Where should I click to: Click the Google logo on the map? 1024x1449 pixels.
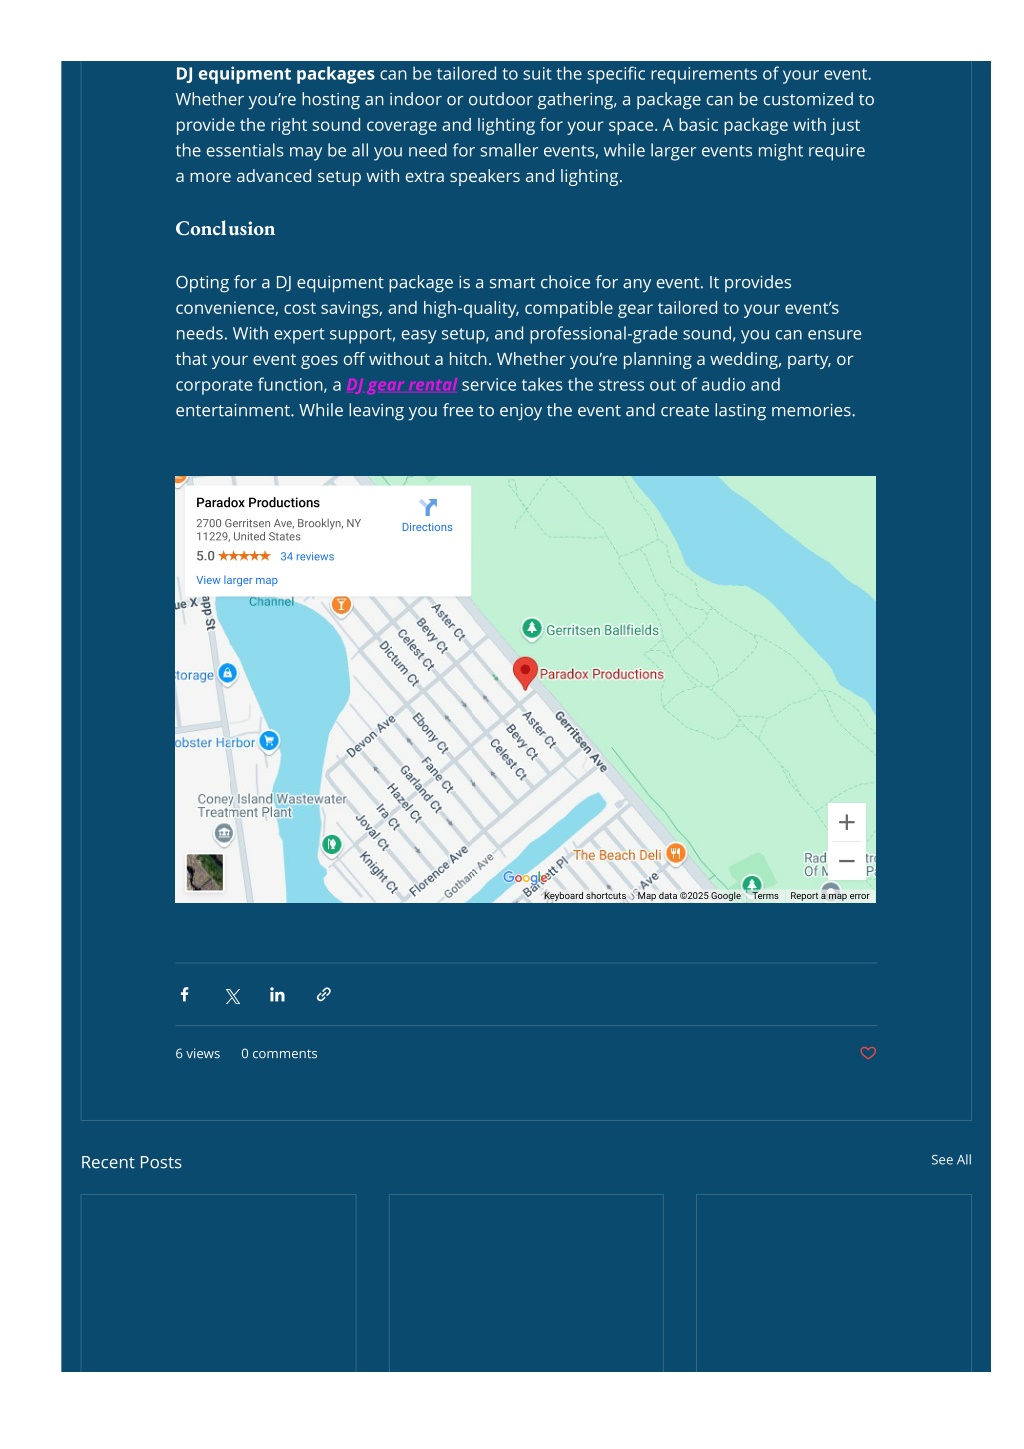(526, 878)
